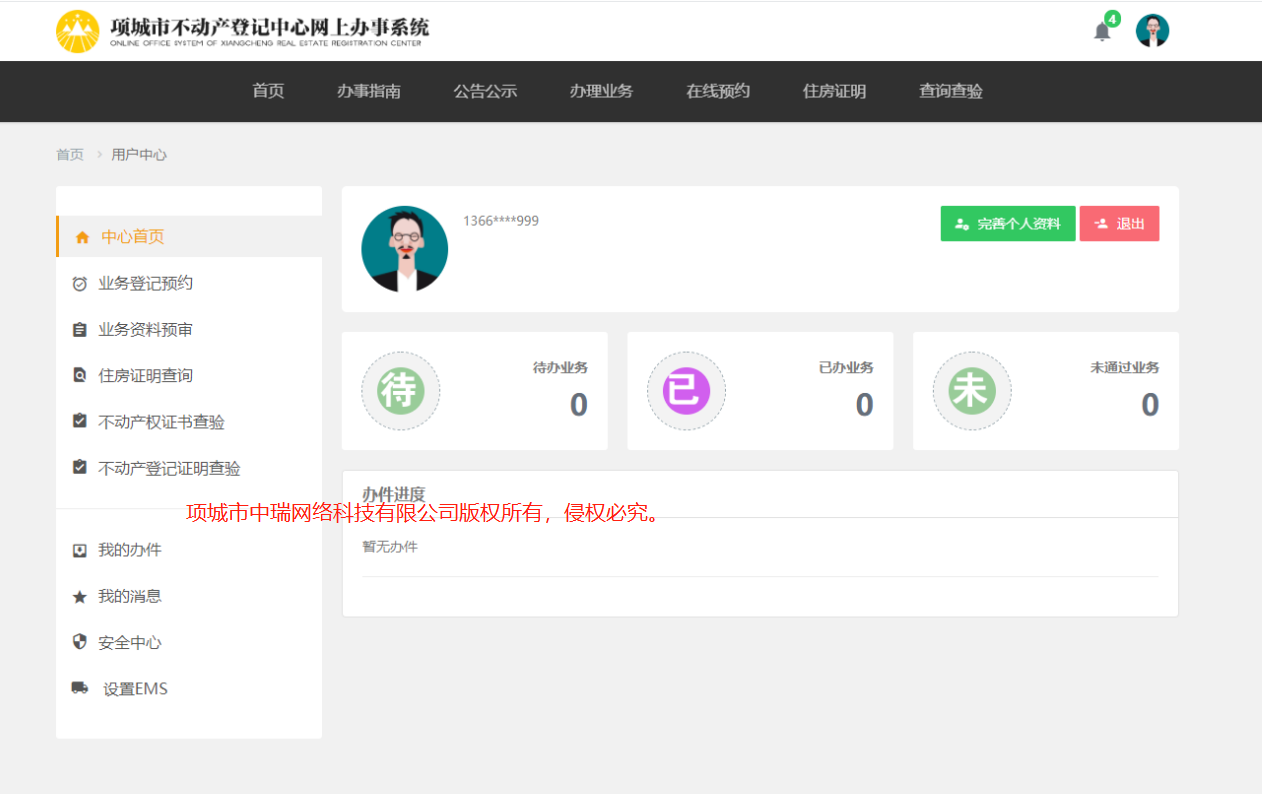Click the 未通过业务 green circle icon
Screen dimensions: 1262x794
[x=971, y=391]
